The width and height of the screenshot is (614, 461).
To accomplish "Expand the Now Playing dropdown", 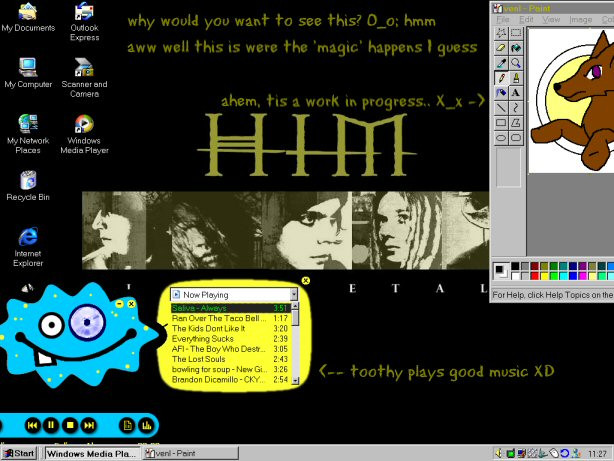I will click(x=294, y=295).
